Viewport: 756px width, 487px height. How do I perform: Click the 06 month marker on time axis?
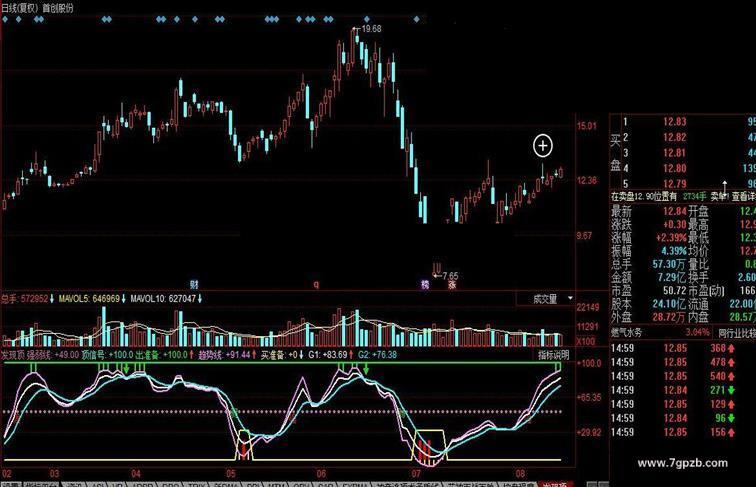click(x=321, y=474)
